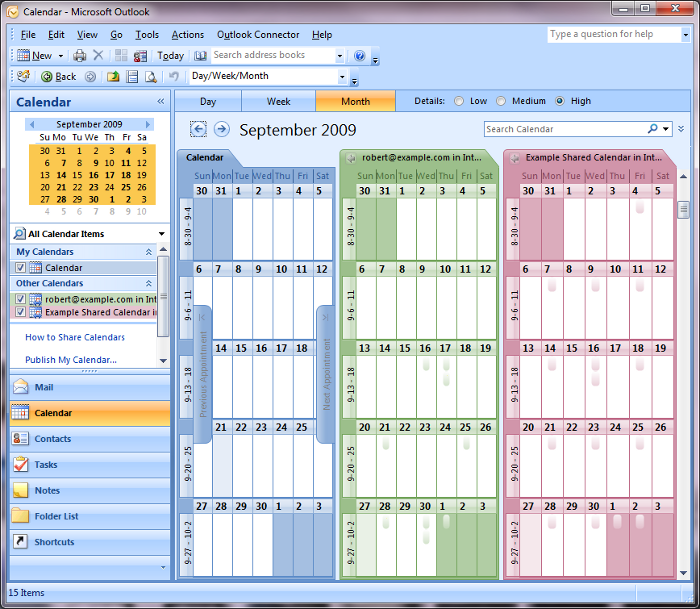This screenshot has height=609, width=700.
Task: Click the Undo arrow icon
Action: pos(174,76)
